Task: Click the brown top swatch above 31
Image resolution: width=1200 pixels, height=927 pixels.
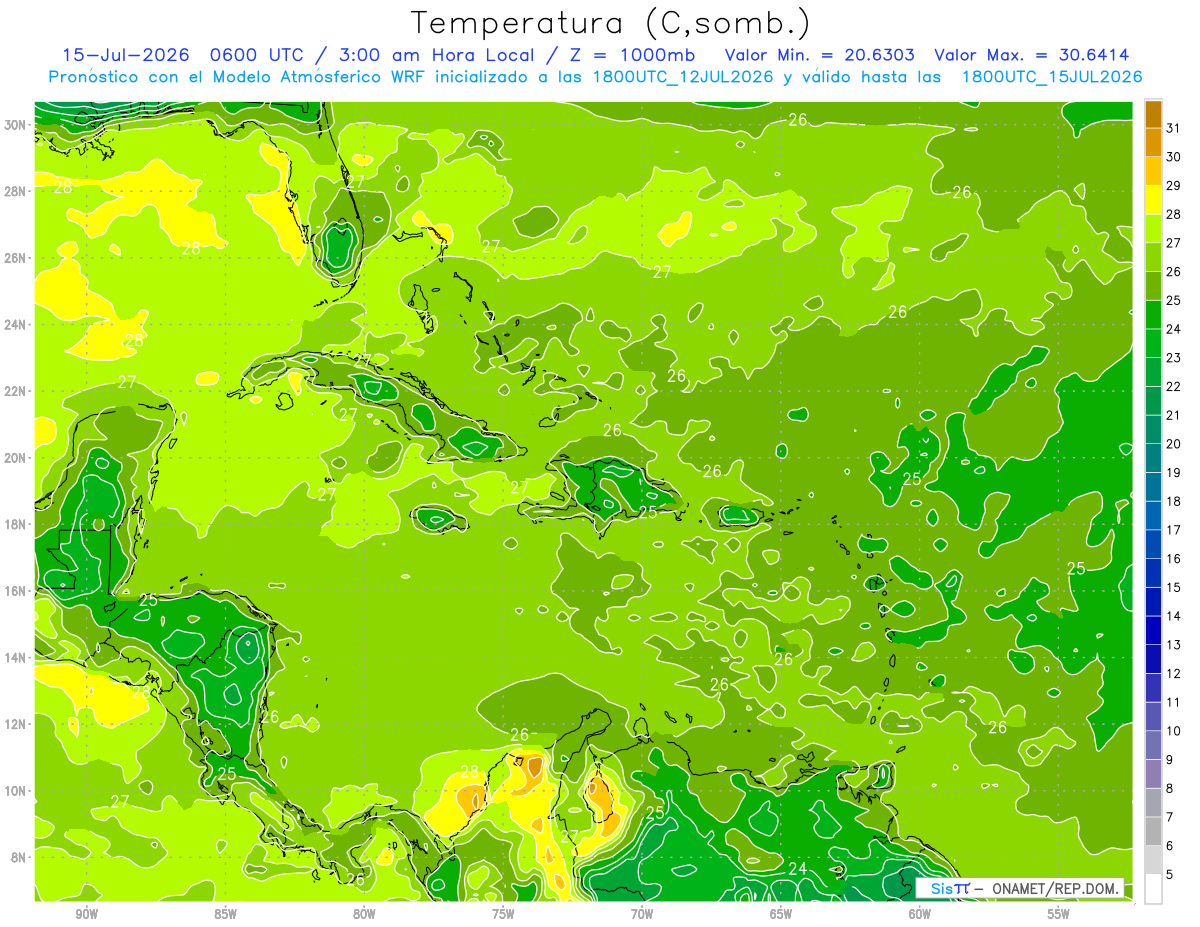Action: pyautogui.click(x=1153, y=114)
